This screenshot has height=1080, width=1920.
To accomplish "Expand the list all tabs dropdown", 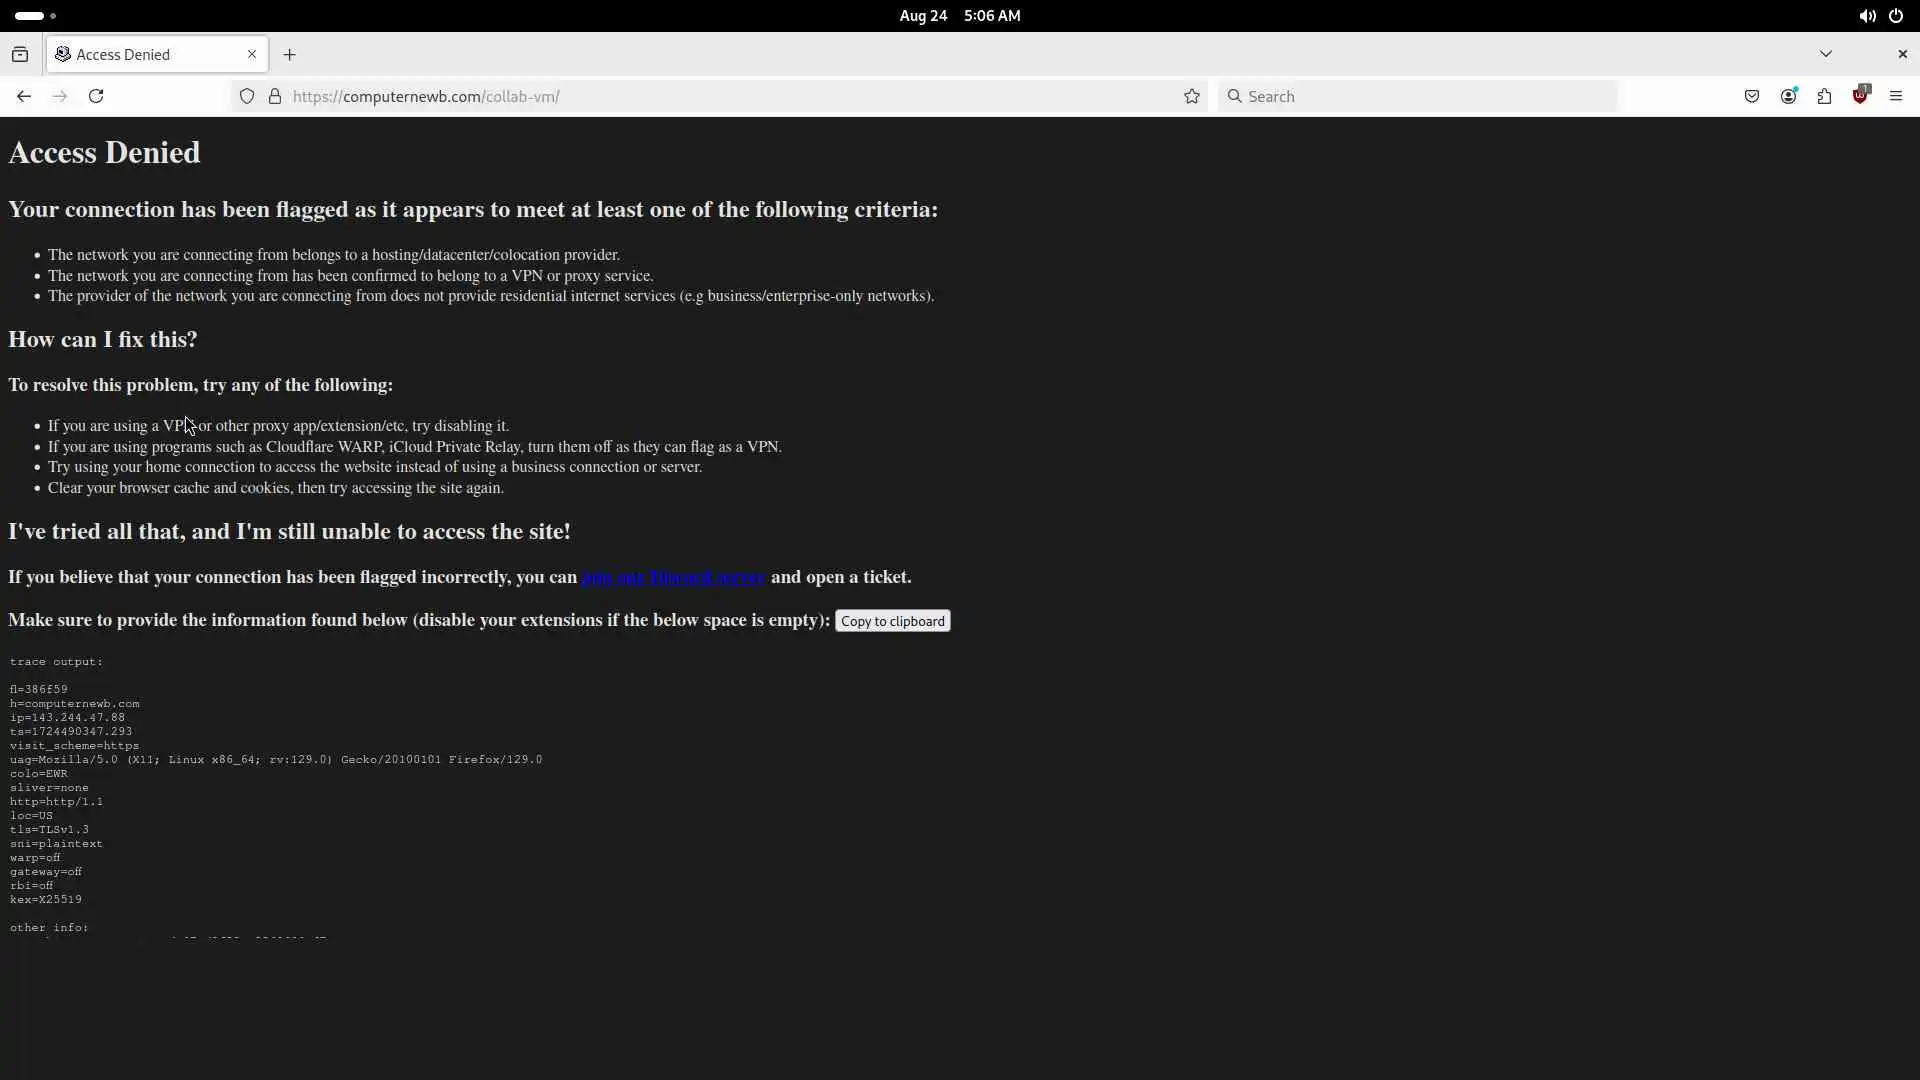I will point(1825,54).
